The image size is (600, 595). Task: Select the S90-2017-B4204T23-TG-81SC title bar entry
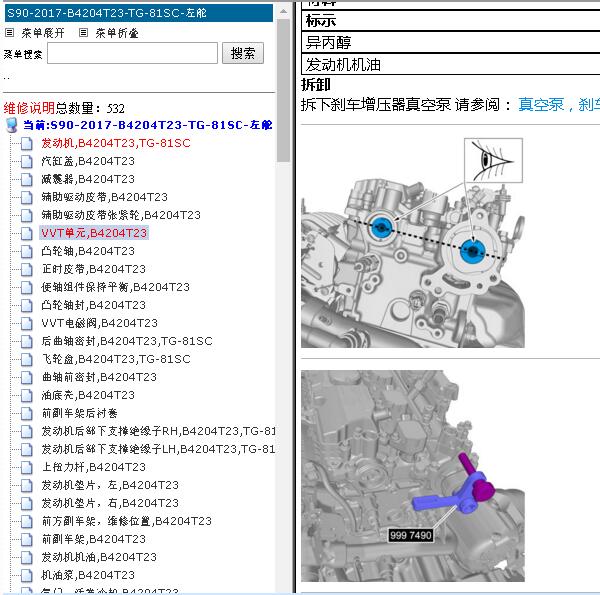(x=139, y=13)
